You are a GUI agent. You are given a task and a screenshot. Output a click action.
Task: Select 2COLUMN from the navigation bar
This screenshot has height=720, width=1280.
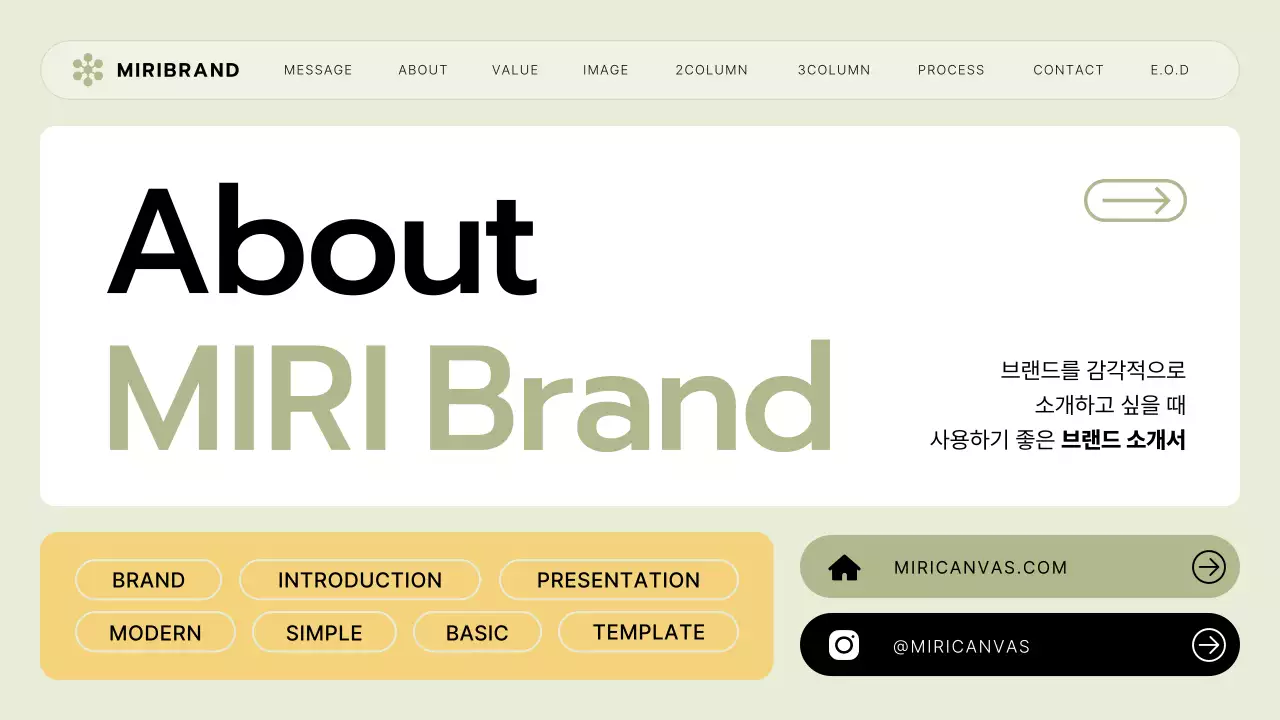[711, 70]
